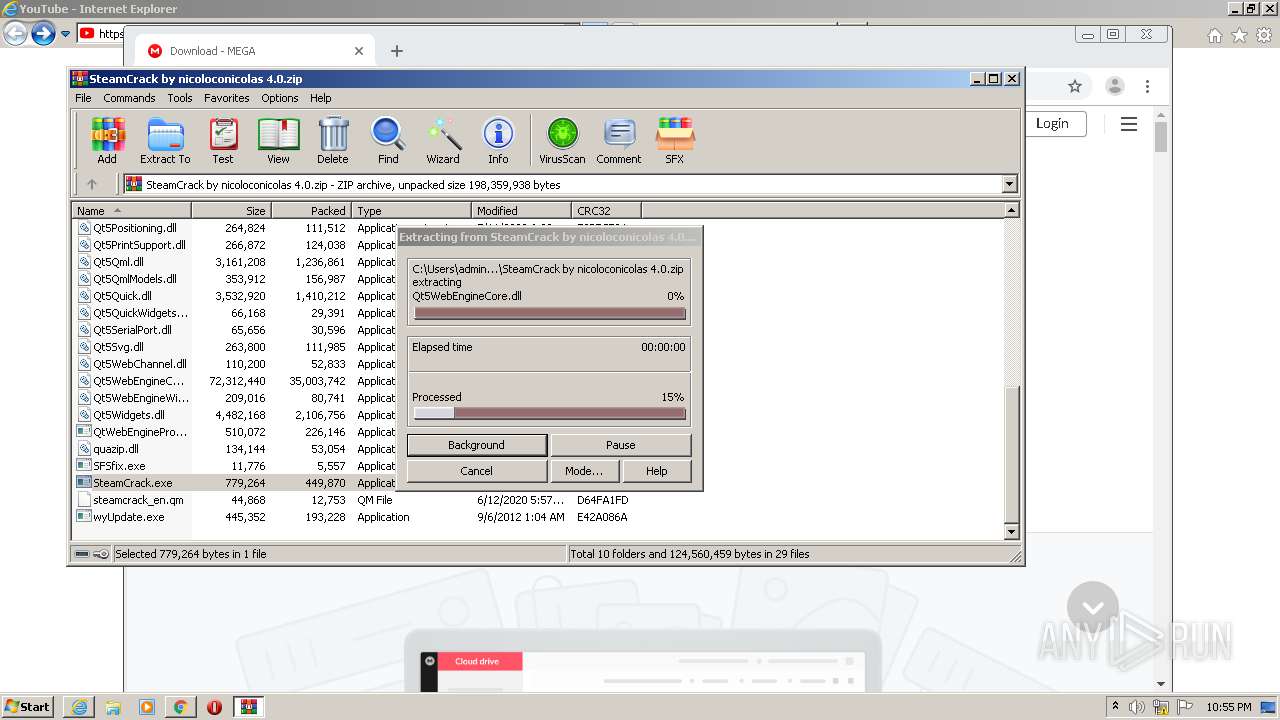
Task: Click the View file icon
Action: click(x=278, y=141)
